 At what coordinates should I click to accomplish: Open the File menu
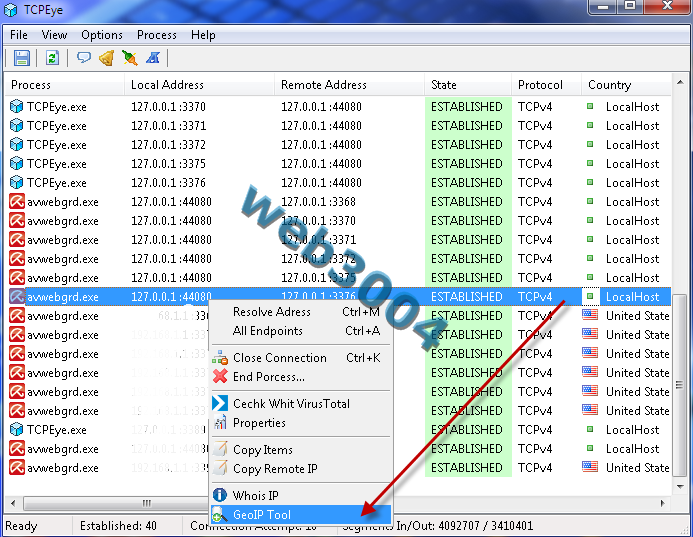click(19, 35)
